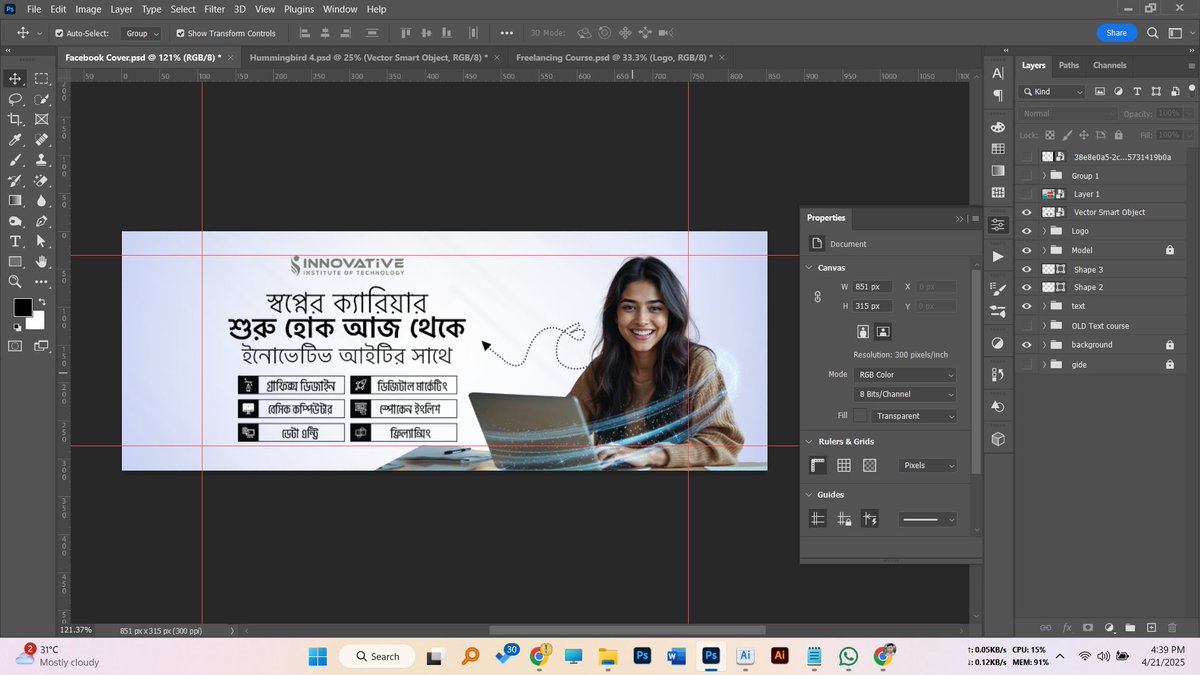Show the OLD Text course group
The height and width of the screenshot is (675, 1200).
point(1027,326)
